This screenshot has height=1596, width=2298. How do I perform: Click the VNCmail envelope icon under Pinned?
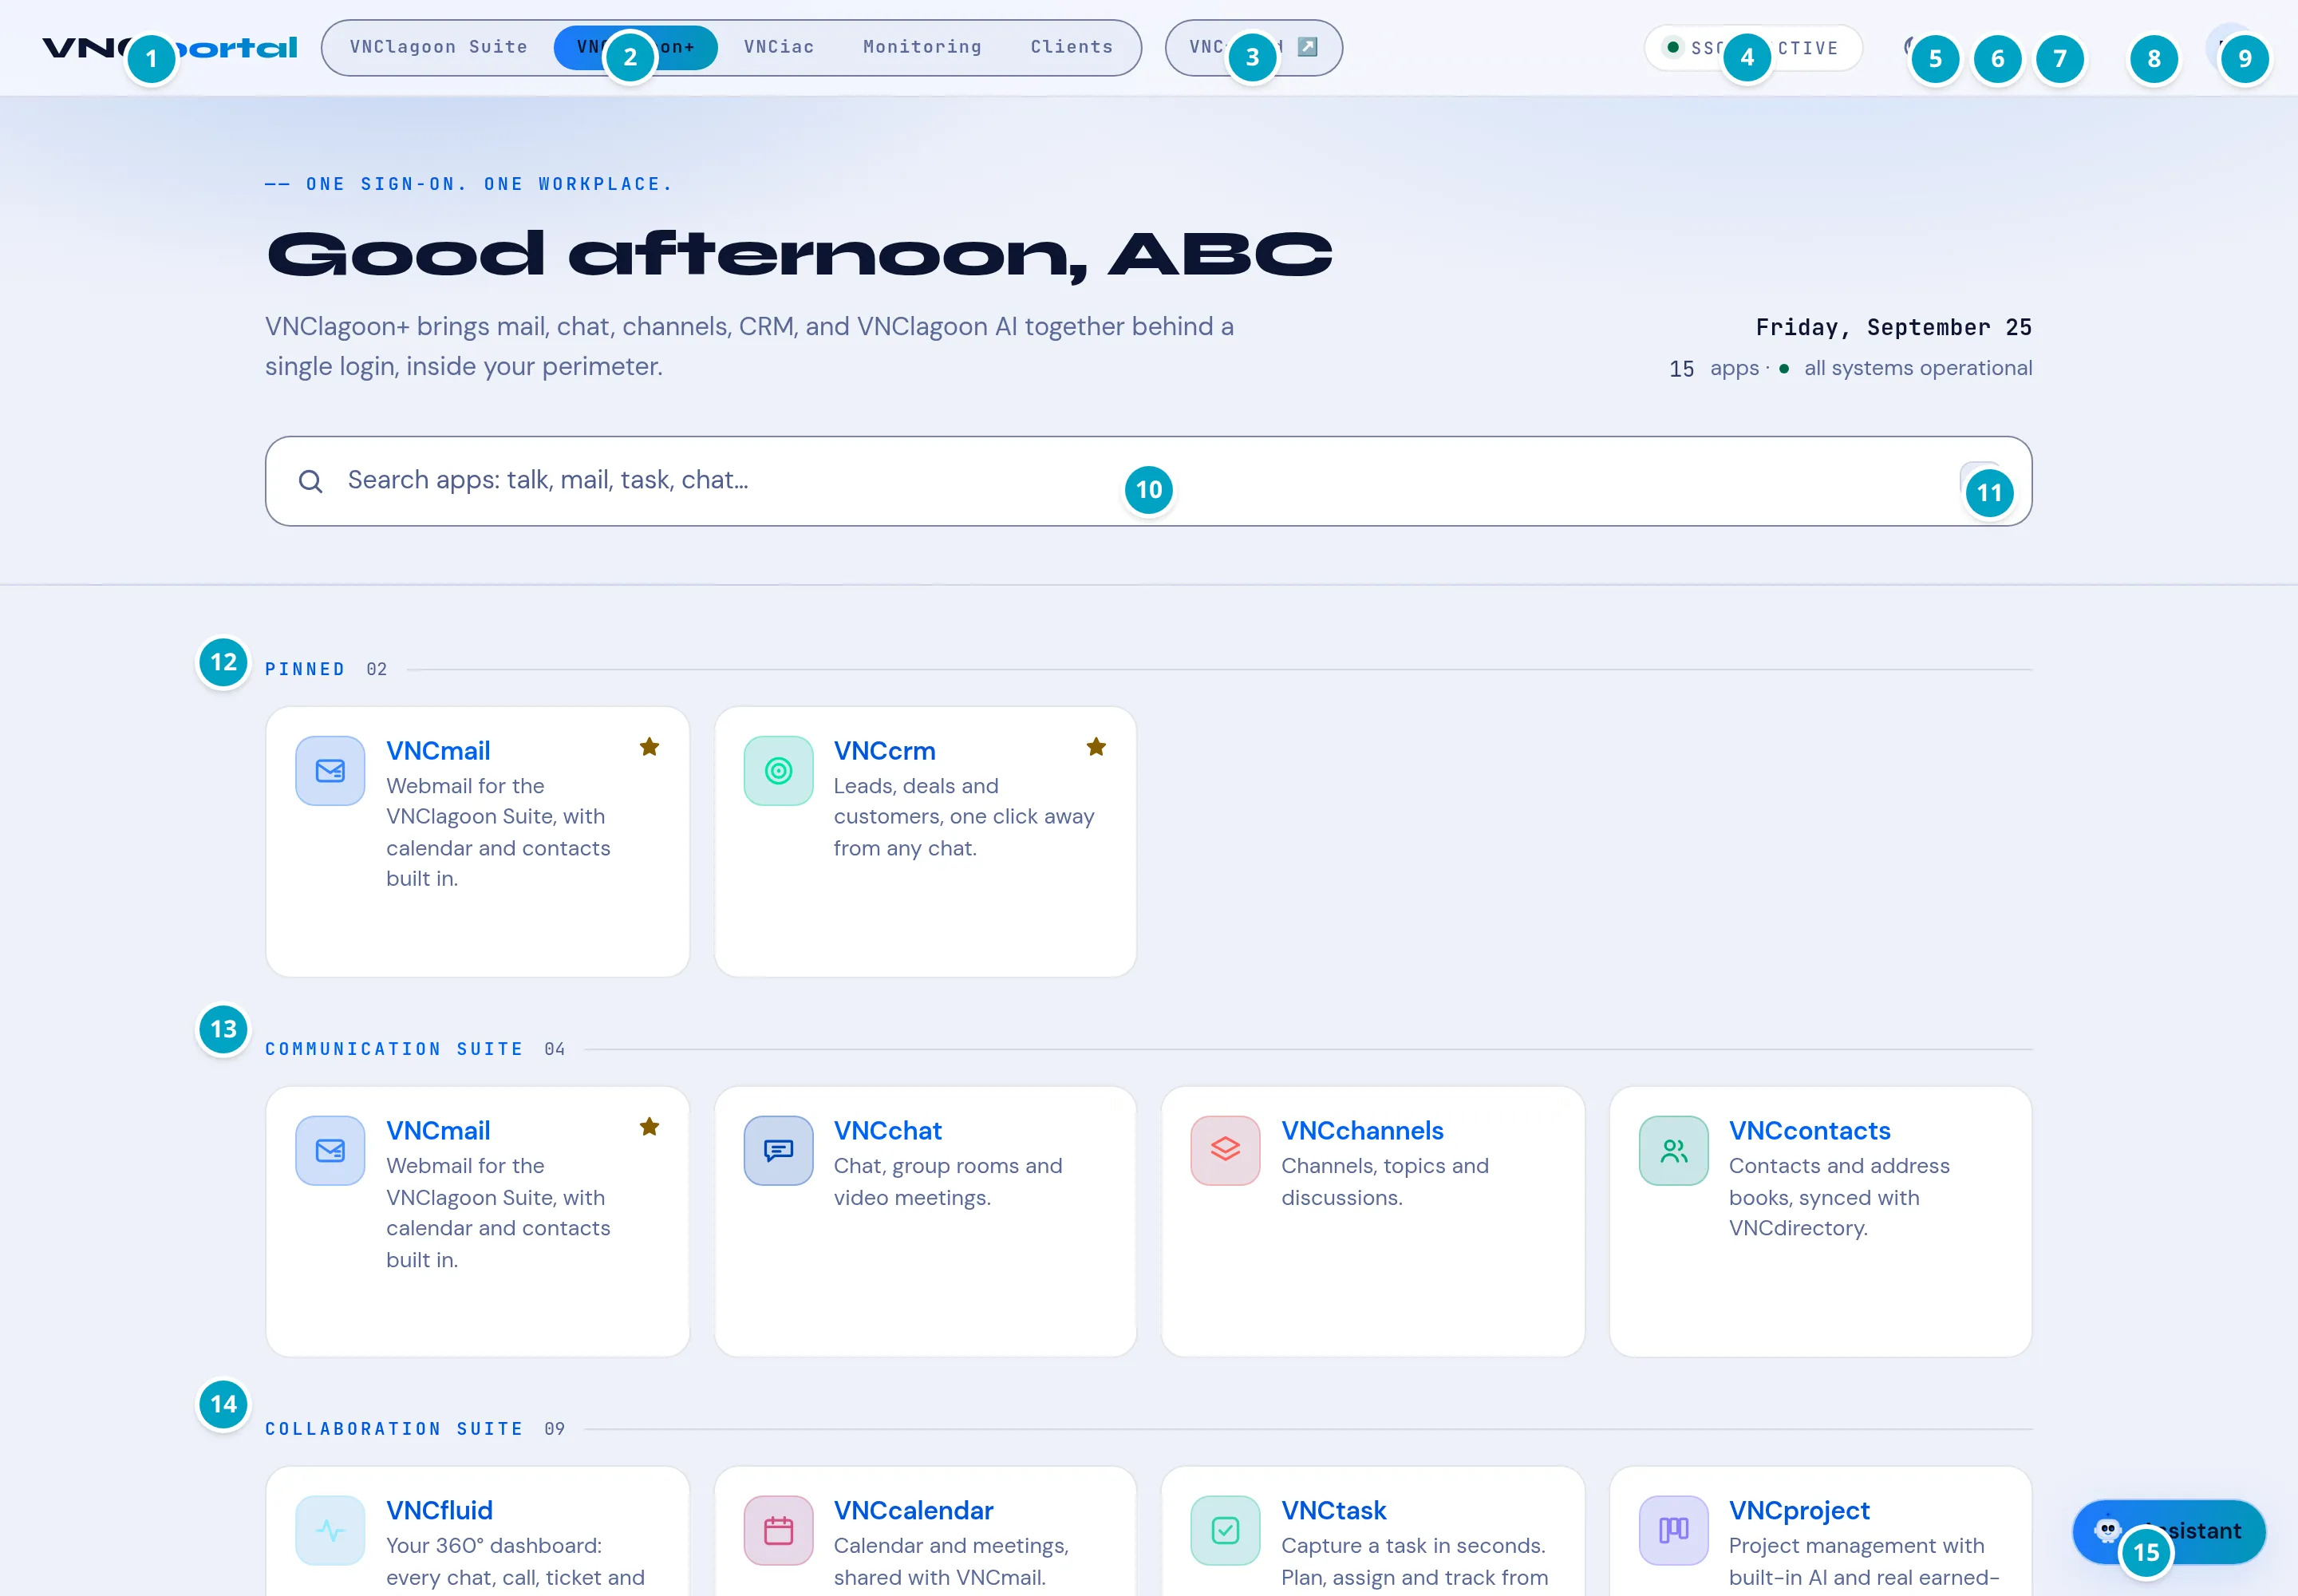coord(330,771)
